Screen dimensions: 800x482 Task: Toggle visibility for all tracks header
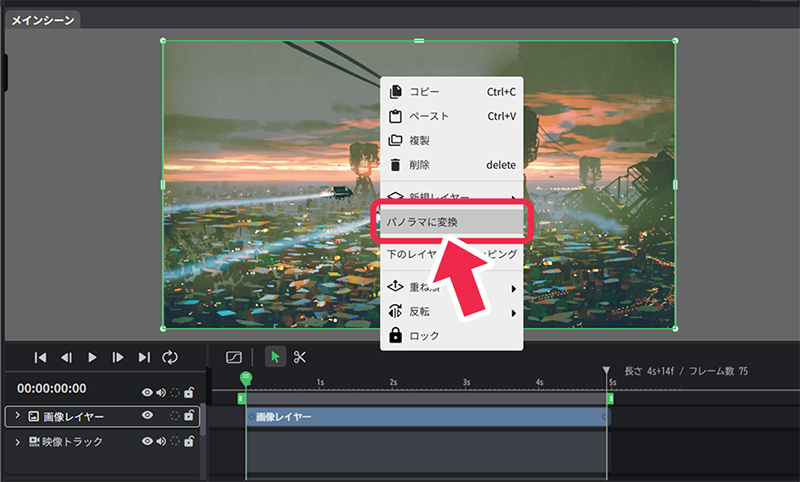pos(147,392)
